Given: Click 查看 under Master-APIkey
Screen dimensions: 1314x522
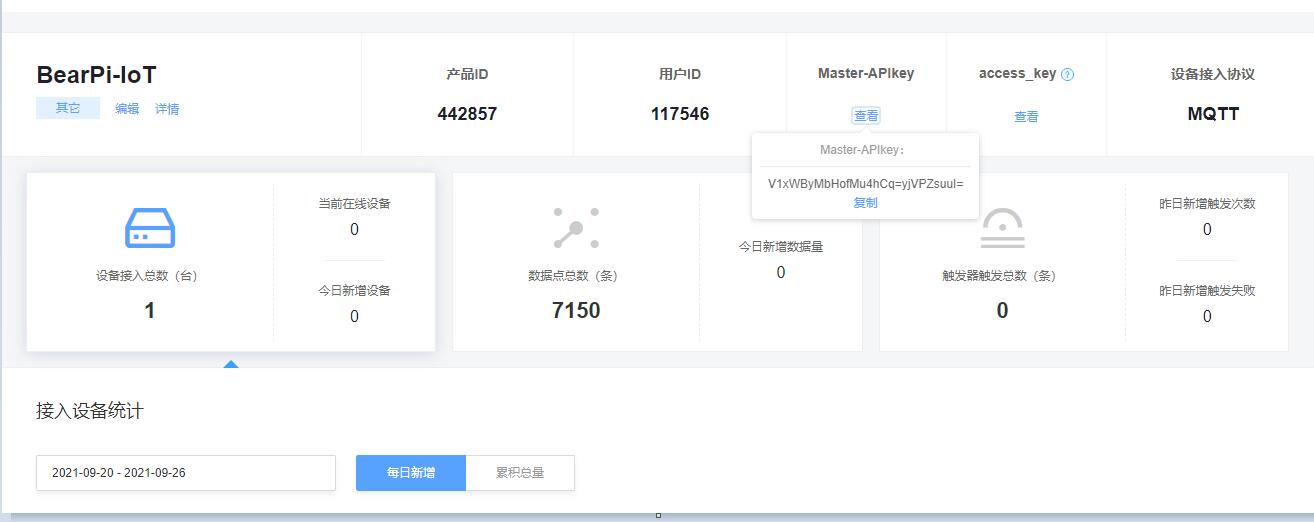Looking at the screenshot, I should coord(866,116).
